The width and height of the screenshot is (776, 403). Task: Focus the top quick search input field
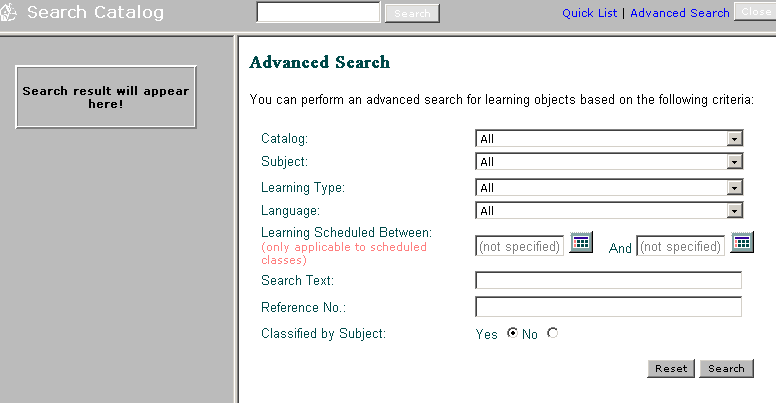318,12
